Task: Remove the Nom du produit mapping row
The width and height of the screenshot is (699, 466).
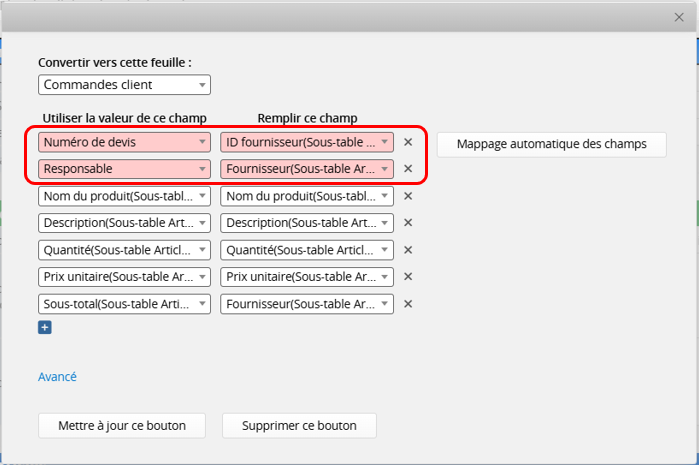Action: point(408,196)
